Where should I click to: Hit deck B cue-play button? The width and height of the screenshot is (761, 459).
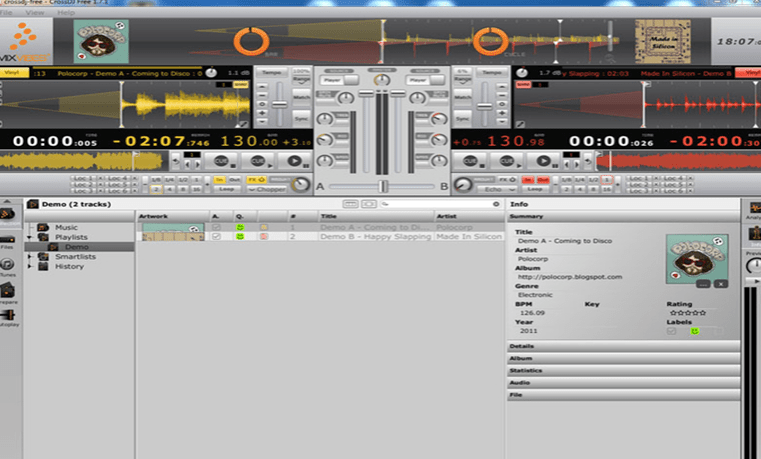click(507, 161)
